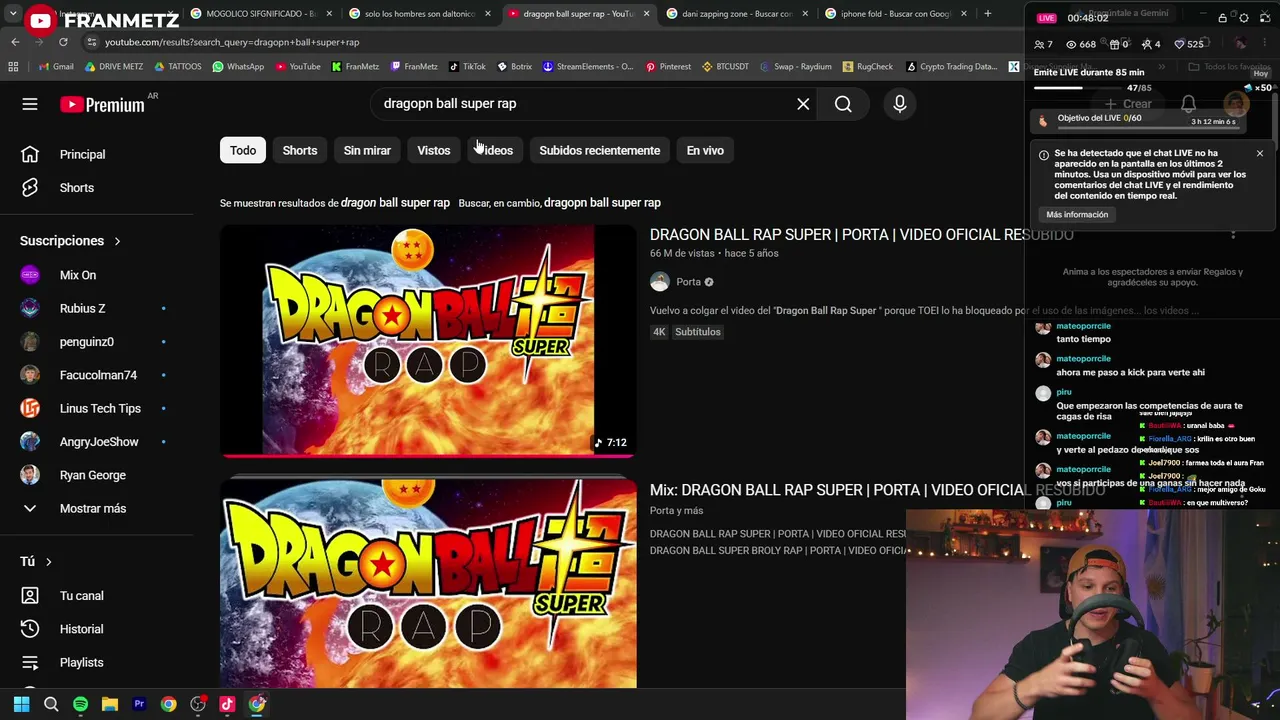The image size is (1280, 720).
Task: Open the Pinterest bookmark
Action: point(668,67)
